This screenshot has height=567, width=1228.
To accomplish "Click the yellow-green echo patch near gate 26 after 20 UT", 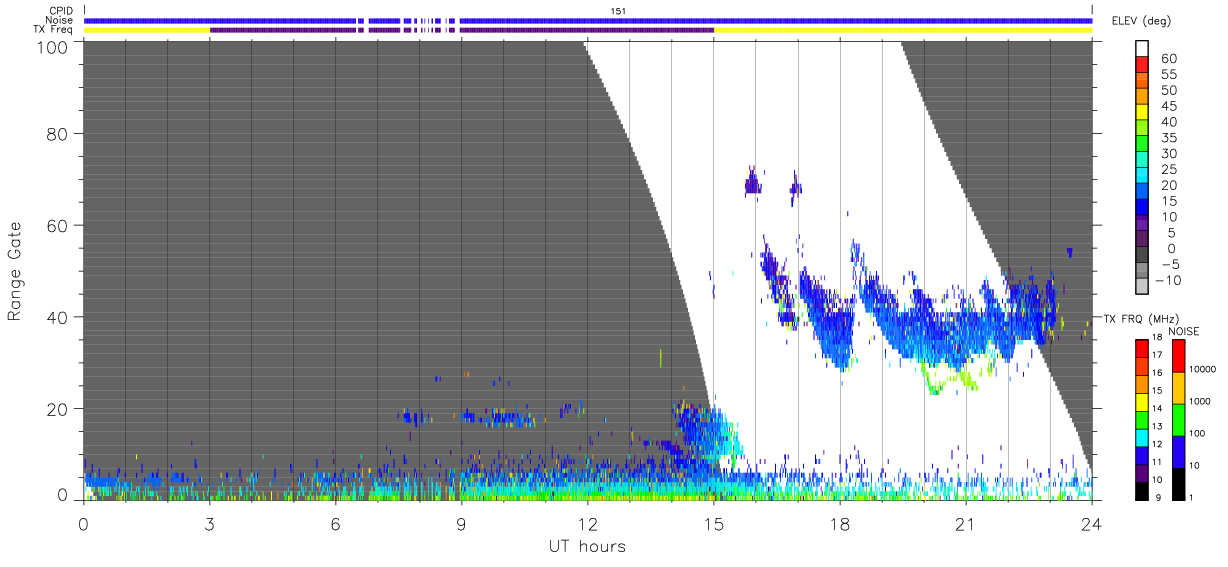I will [x=952, y=378].
